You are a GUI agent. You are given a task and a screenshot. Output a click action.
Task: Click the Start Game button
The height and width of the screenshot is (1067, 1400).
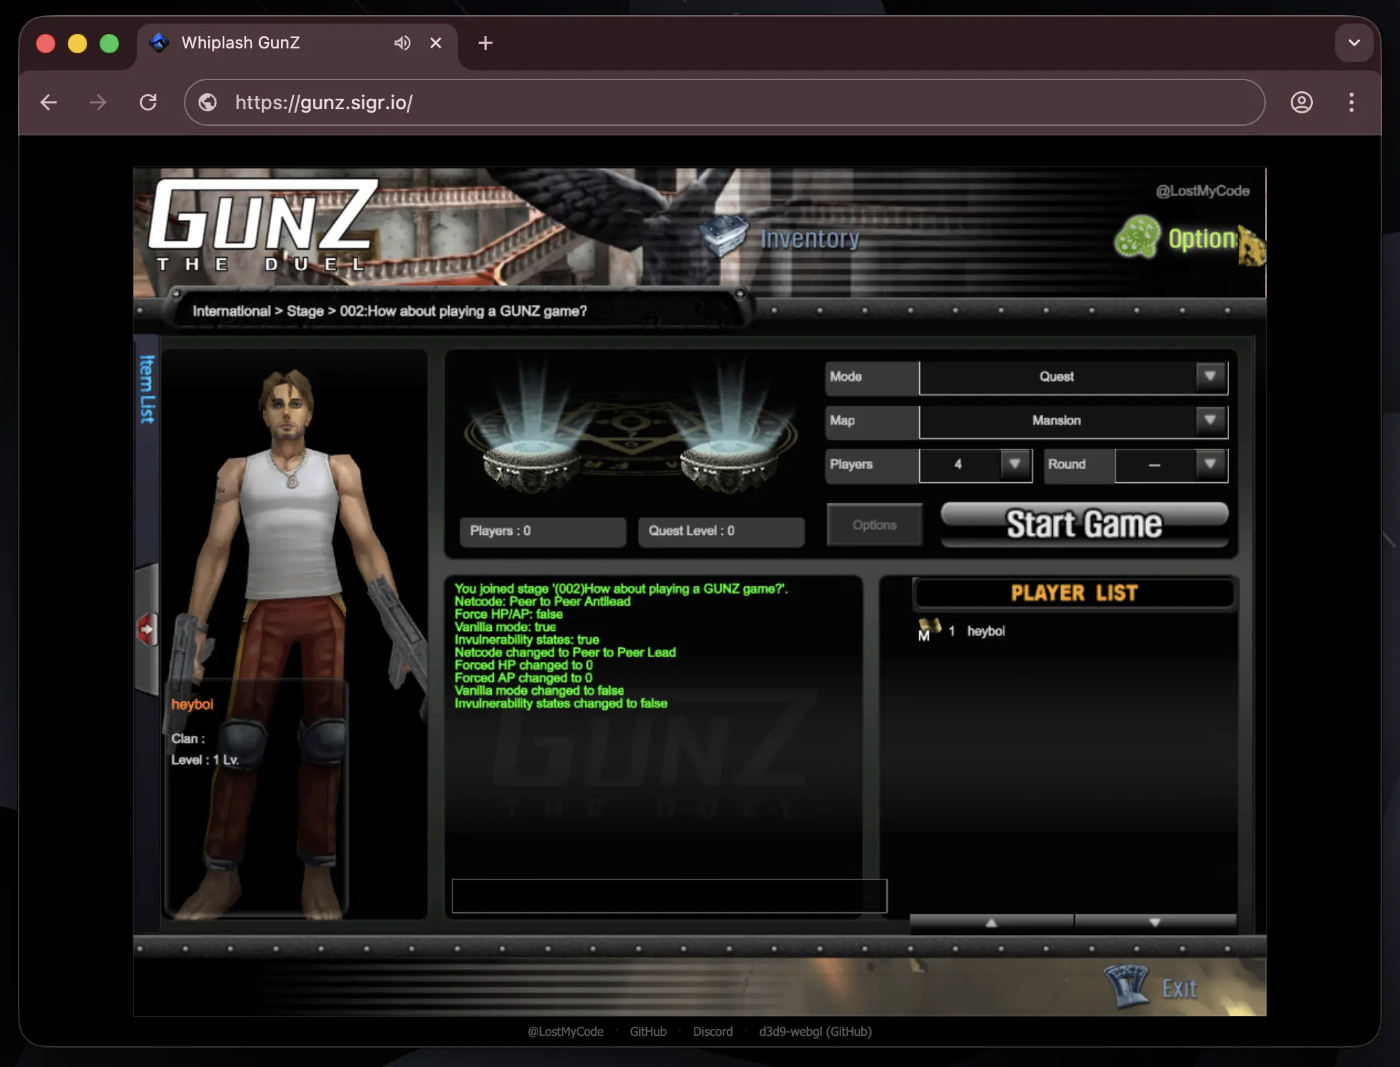coord(1084,524)
